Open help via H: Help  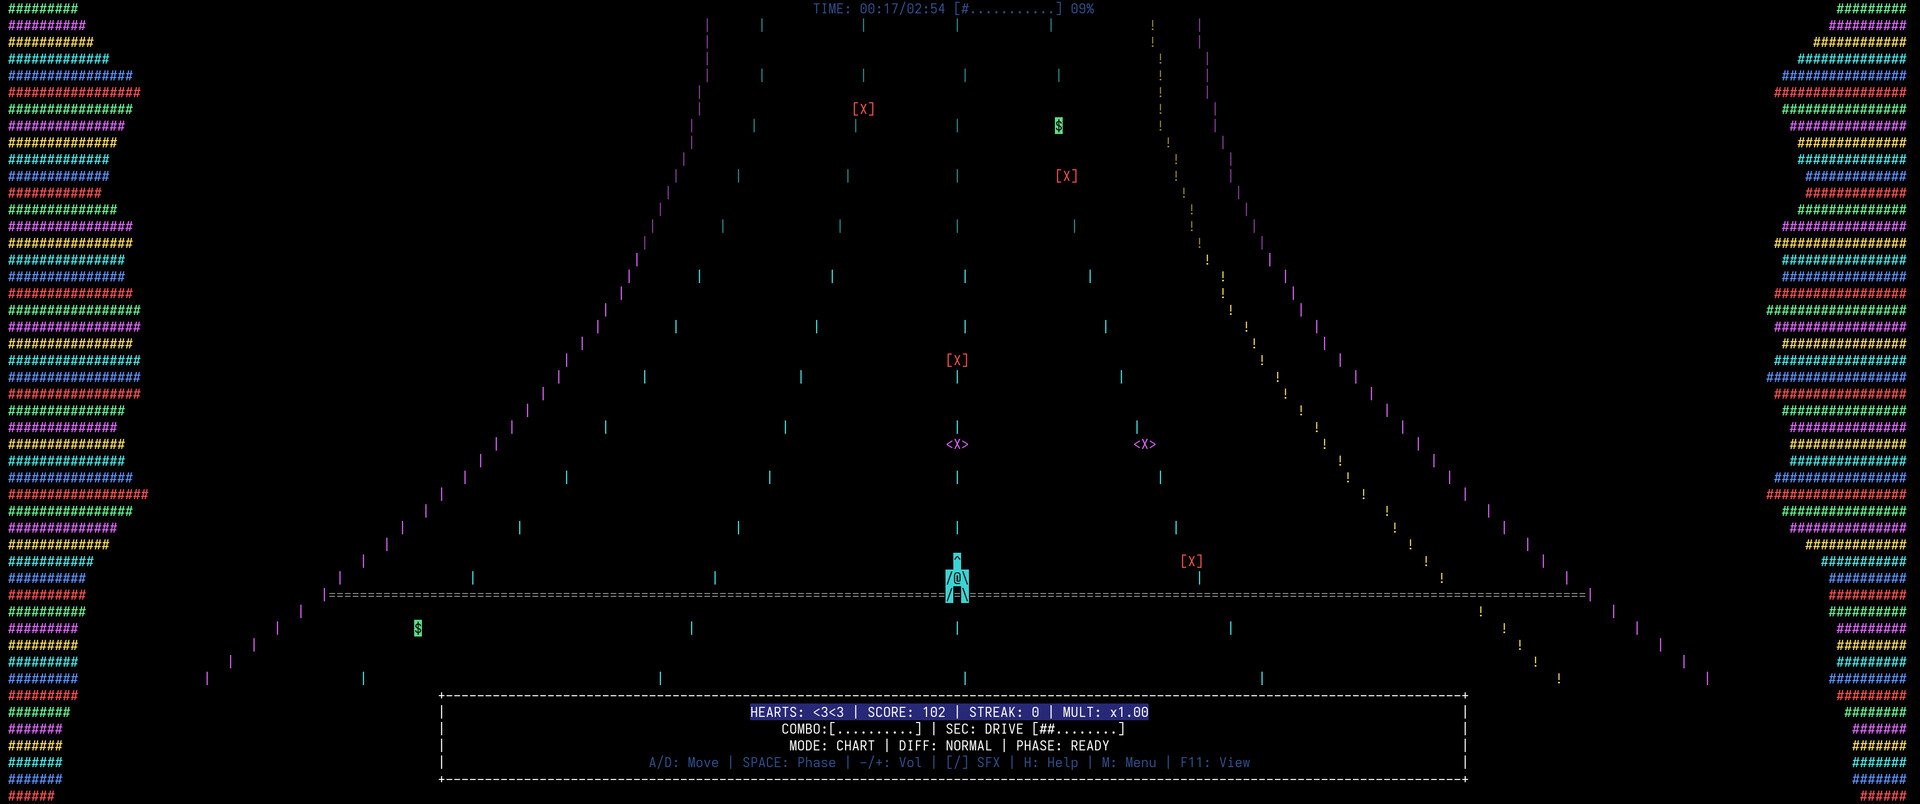pos(1050,763)
